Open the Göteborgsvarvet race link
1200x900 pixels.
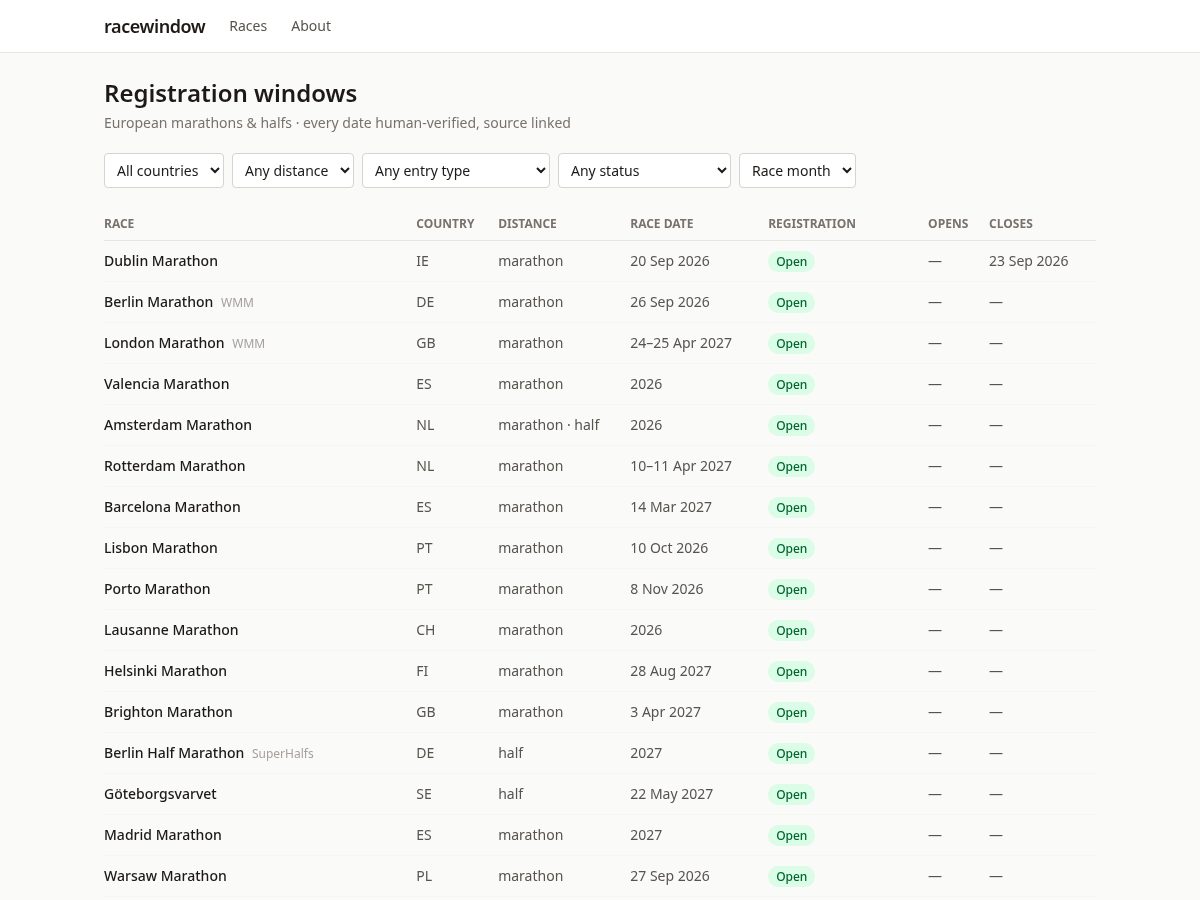click(x=160, y=794)
